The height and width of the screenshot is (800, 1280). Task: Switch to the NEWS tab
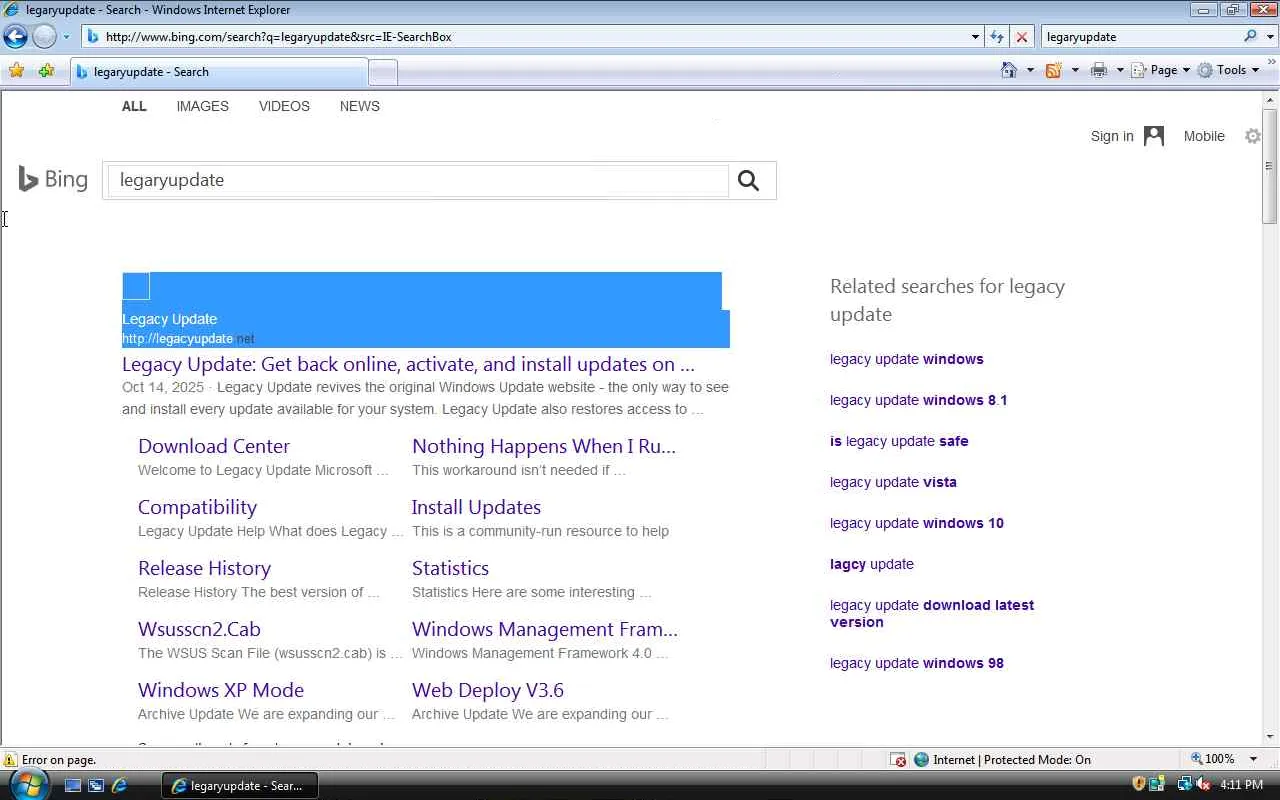tap(360, 106)
